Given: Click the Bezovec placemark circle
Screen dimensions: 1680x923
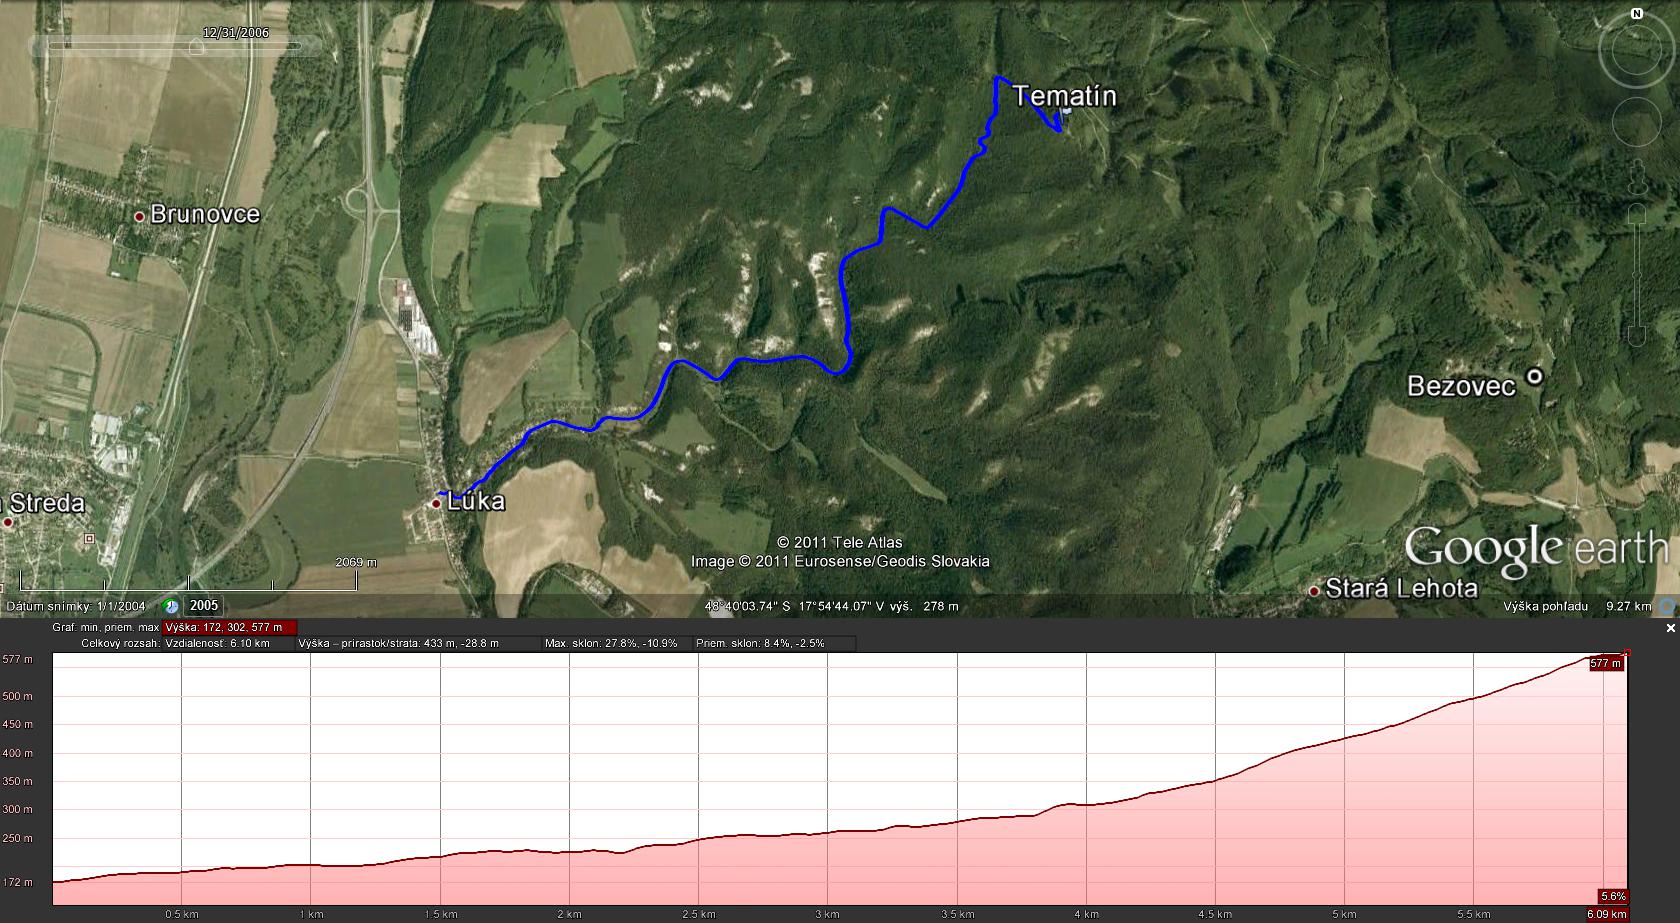Looking at the screenshot, I should [1534, 377].
